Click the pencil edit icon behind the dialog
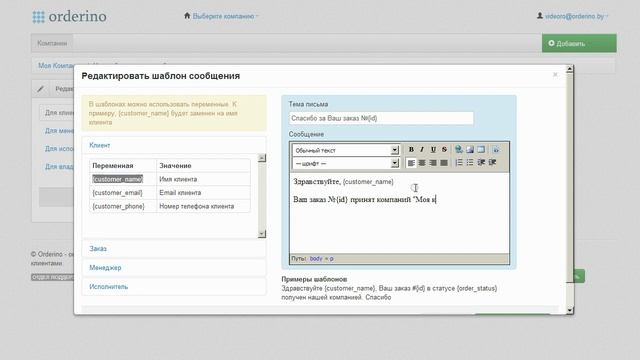The image size is (640, 360). [x=40, y=89]
